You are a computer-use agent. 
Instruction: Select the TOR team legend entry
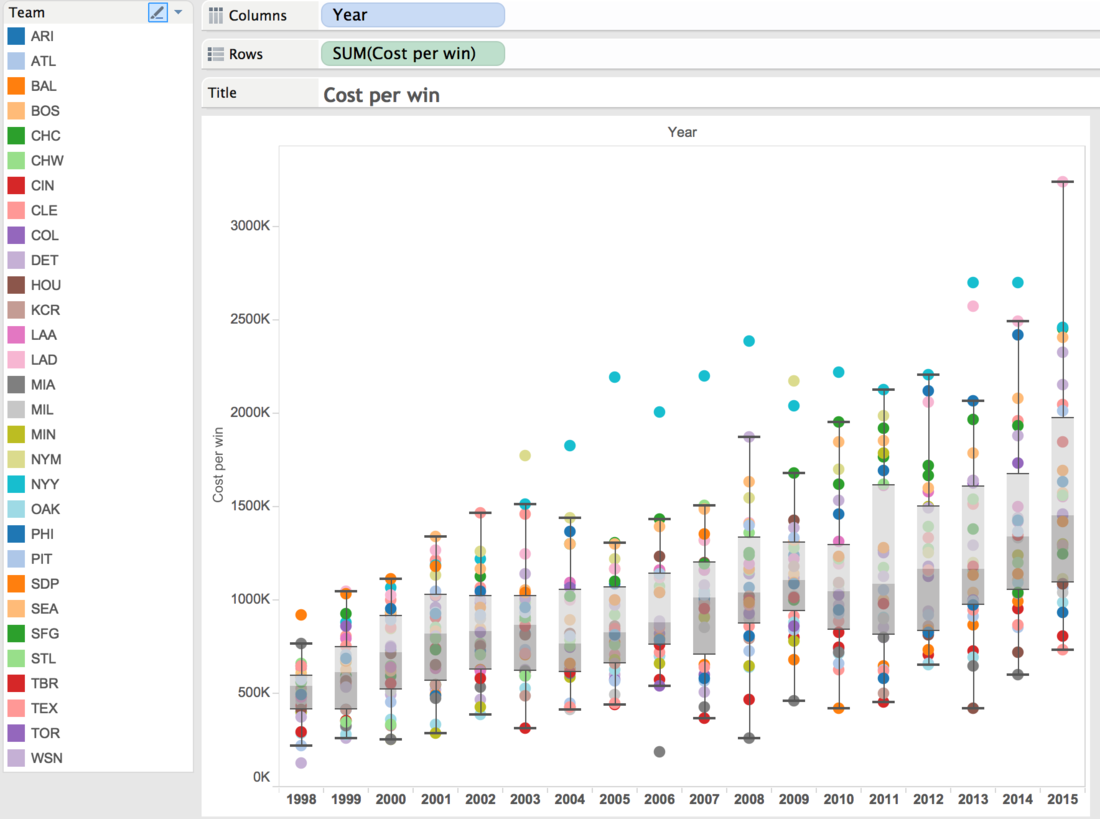pyautogui.click(x=45, y=733)
